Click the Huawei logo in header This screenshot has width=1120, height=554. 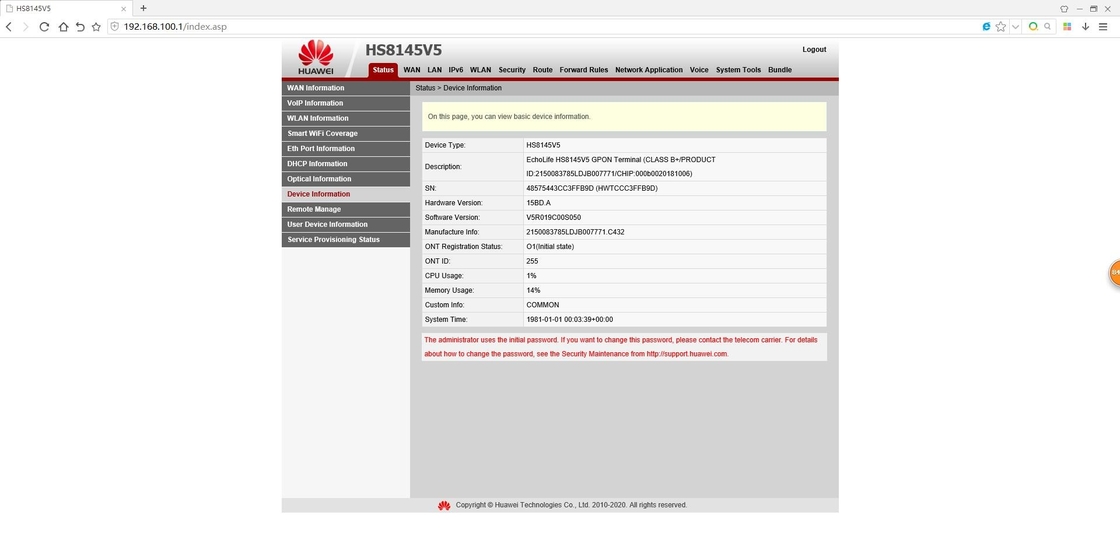point(316,59)
